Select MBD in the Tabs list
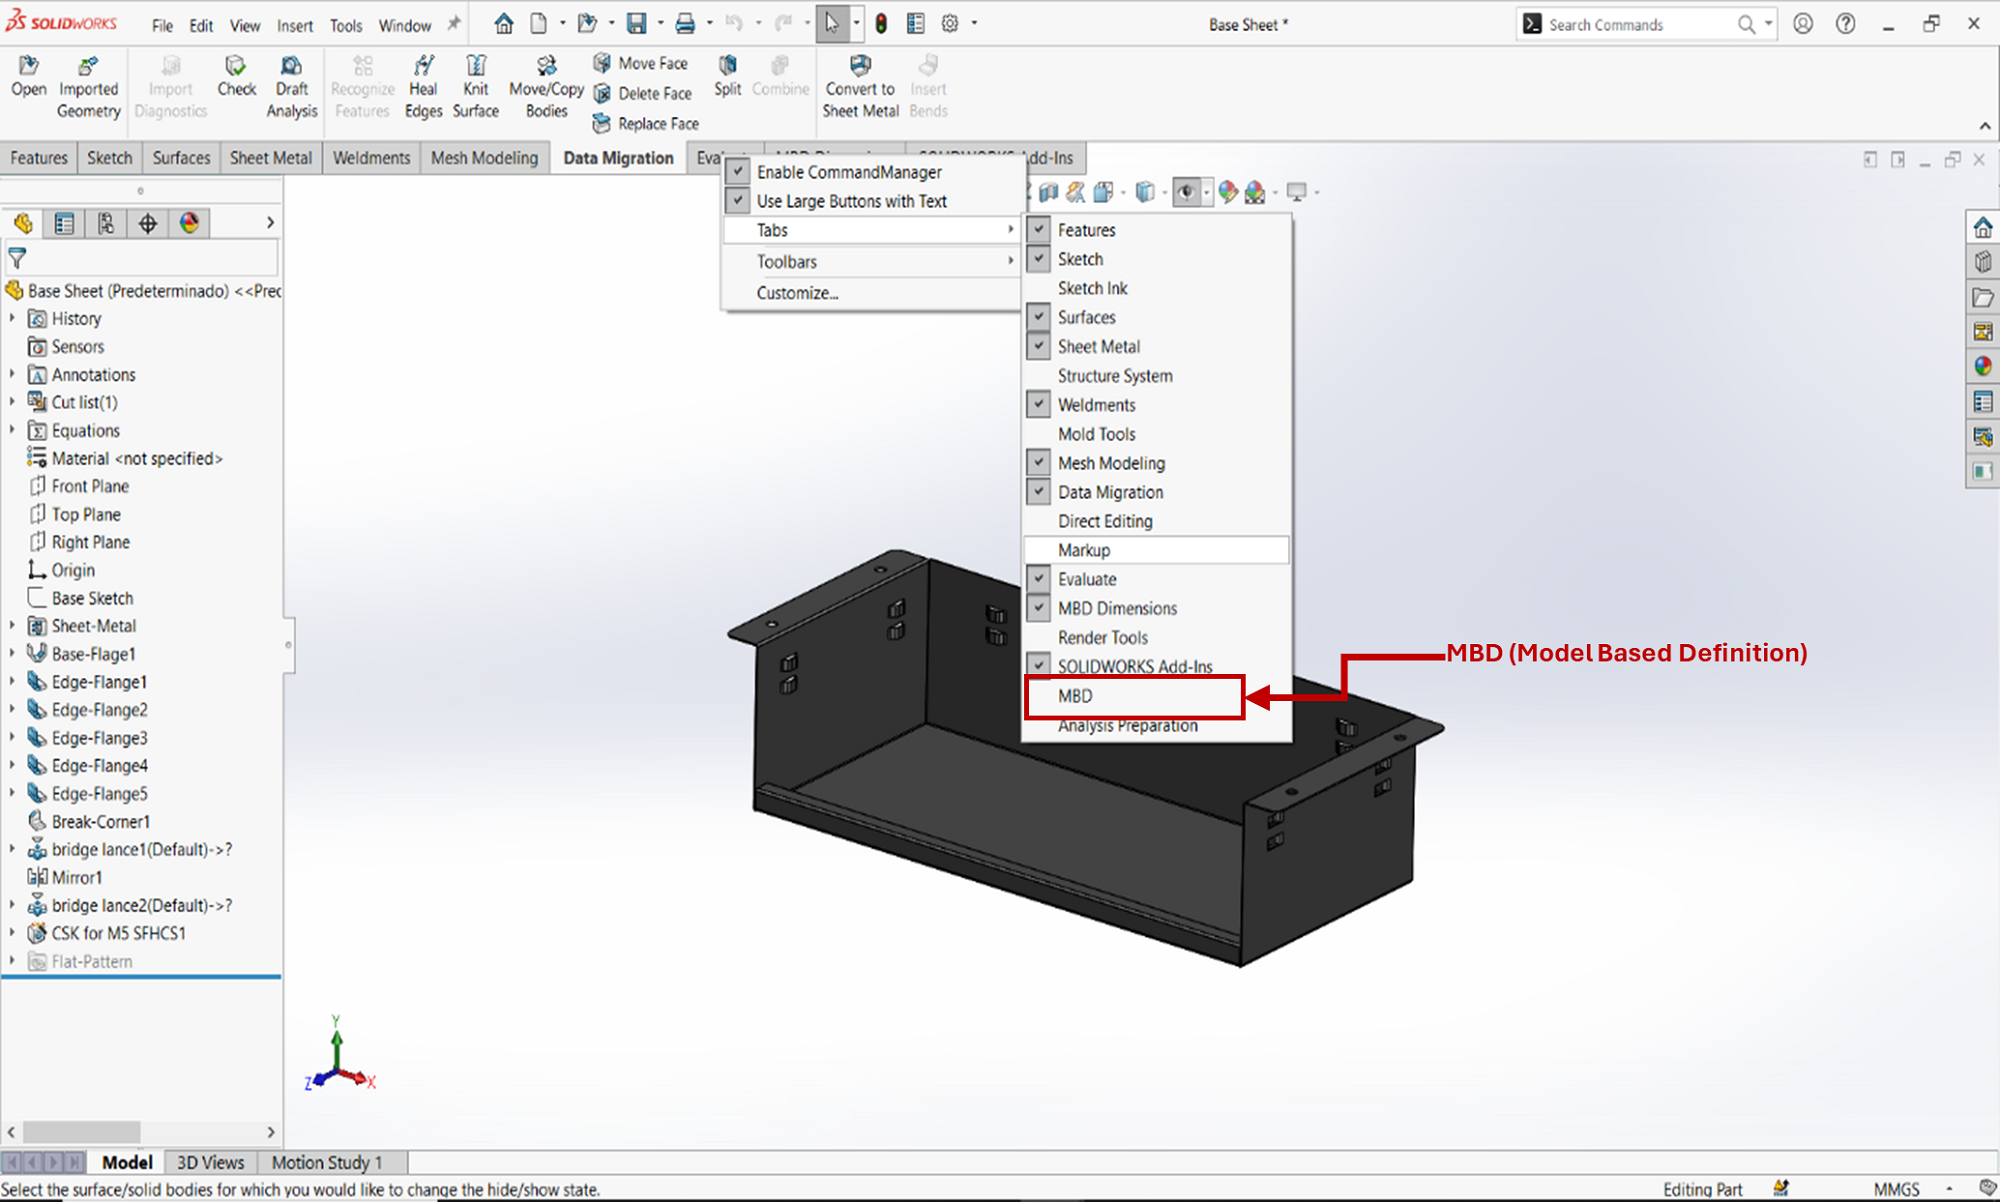 [x=1076, y=696]
